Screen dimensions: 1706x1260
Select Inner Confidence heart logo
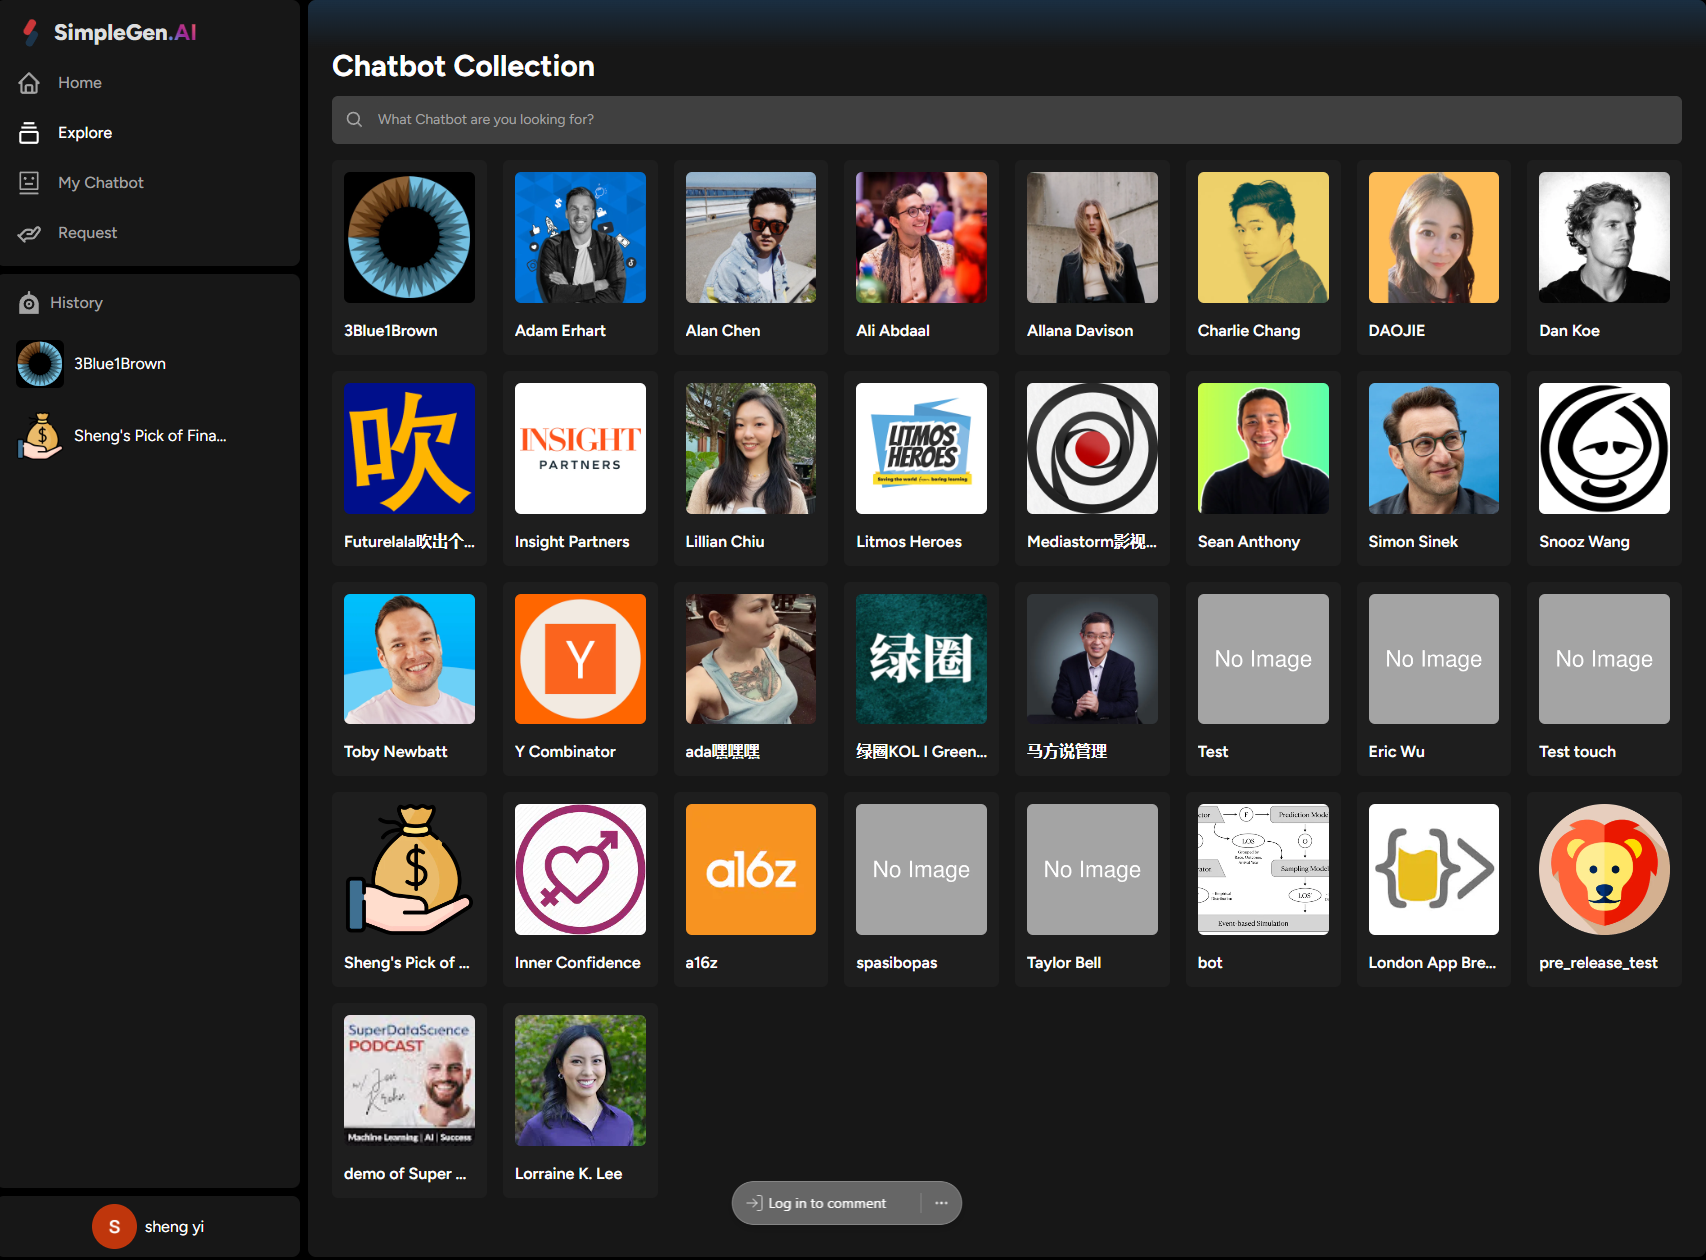coord(580,869)
